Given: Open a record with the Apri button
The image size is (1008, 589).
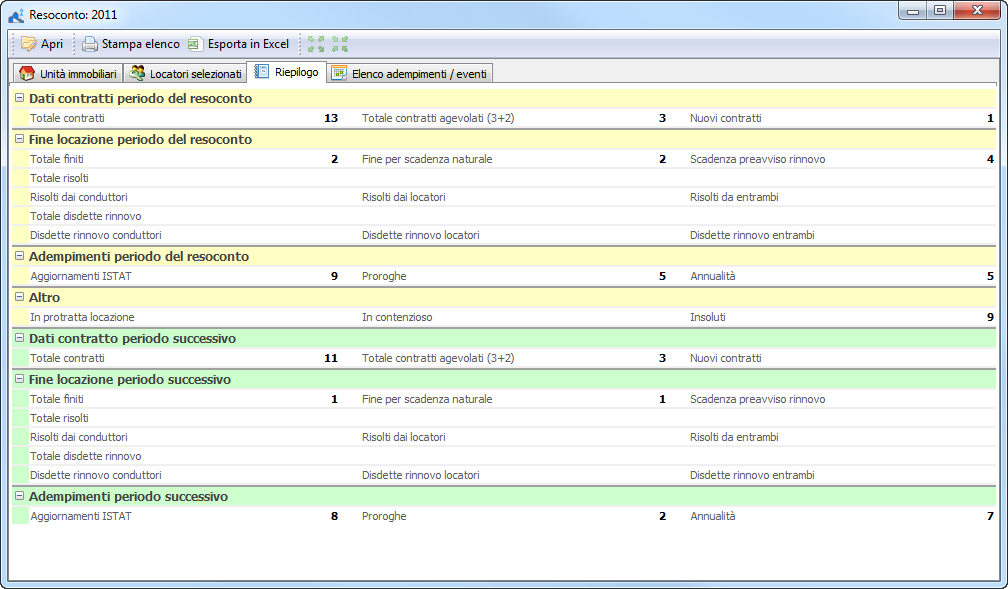Looking at the screenshot, I should [42, 44].
